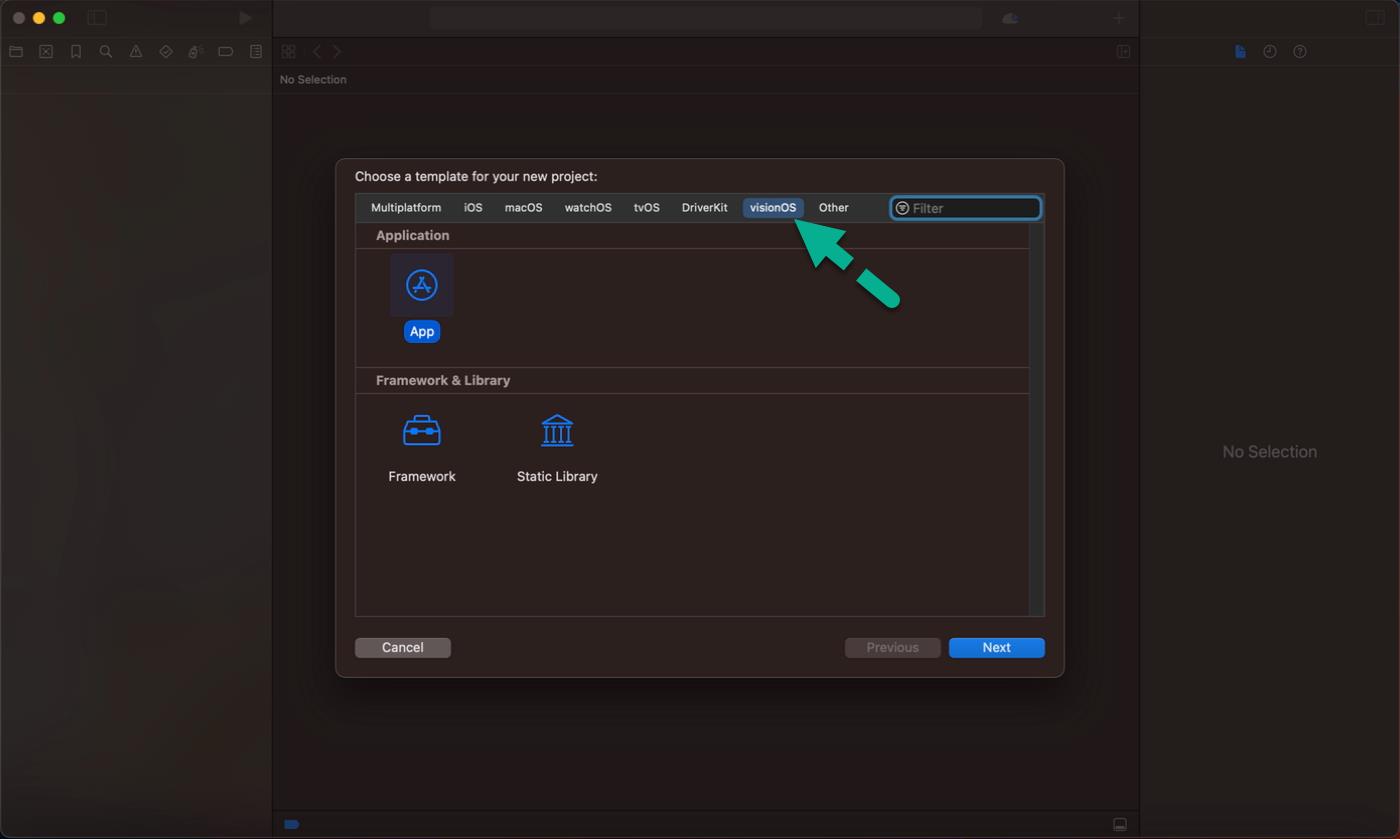Image resolution: width=1400 pixels, height=839 pixels.
Task: Switch to the iOS template tab
Action: coord(472,208)
